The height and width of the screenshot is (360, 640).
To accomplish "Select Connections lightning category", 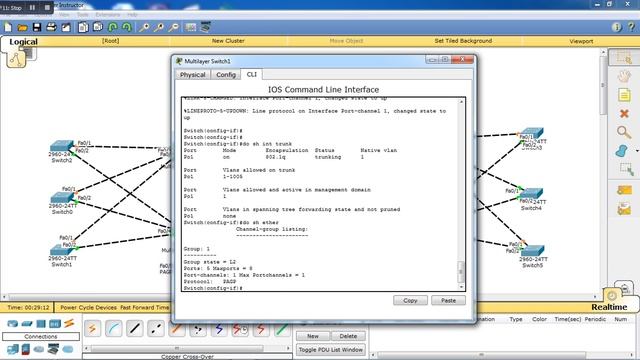I will (69, 323).
